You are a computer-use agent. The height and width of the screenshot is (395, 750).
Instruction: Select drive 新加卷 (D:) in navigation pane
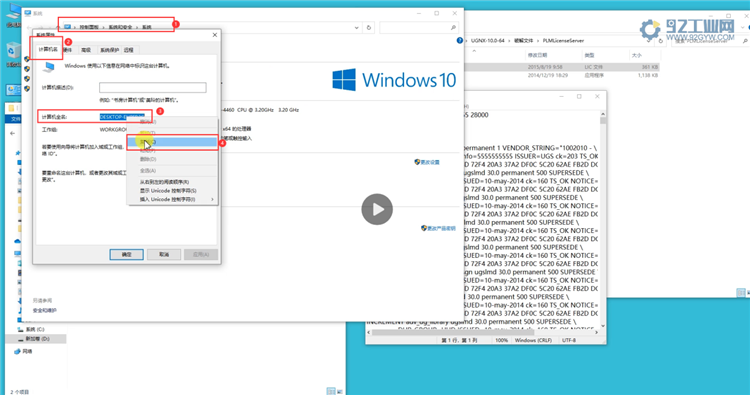point(36,339)
